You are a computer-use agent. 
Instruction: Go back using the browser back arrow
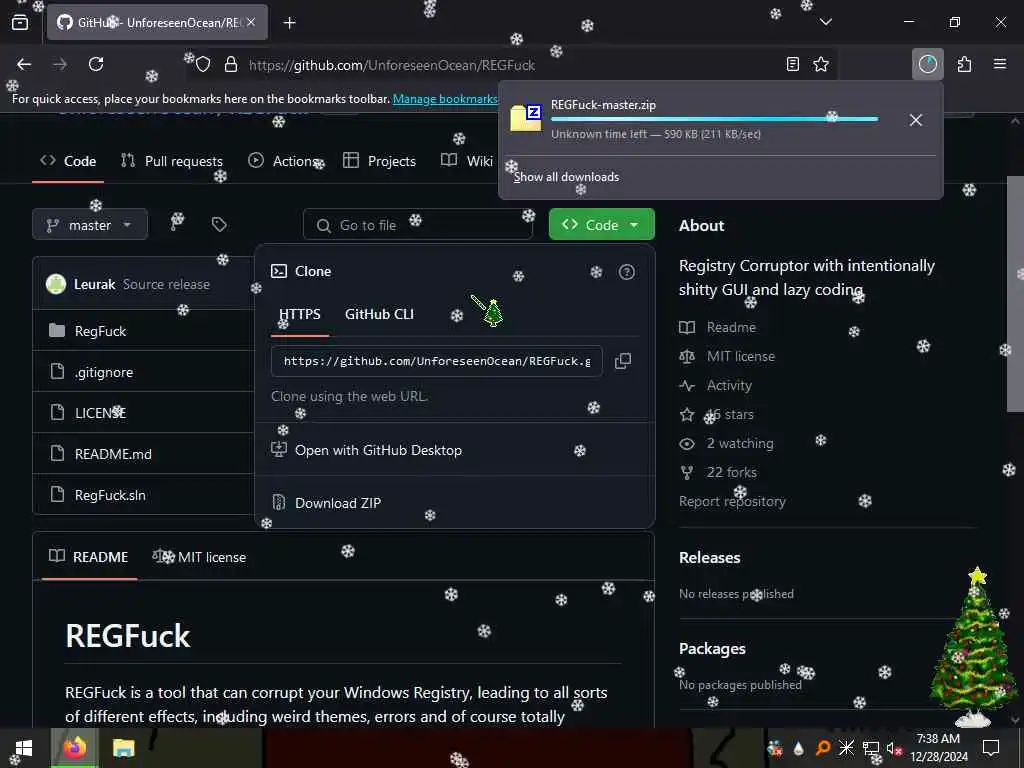click(24, 64)
